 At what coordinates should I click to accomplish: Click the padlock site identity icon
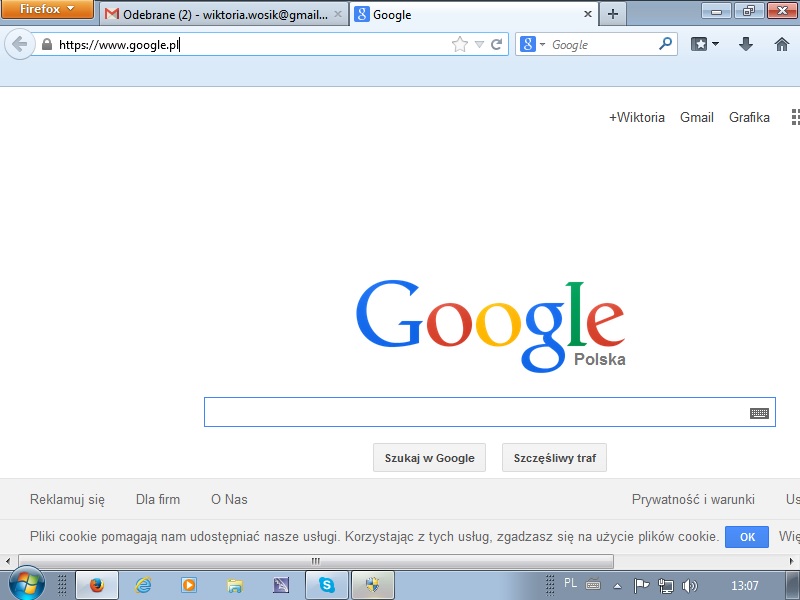[x=47, y=44]
